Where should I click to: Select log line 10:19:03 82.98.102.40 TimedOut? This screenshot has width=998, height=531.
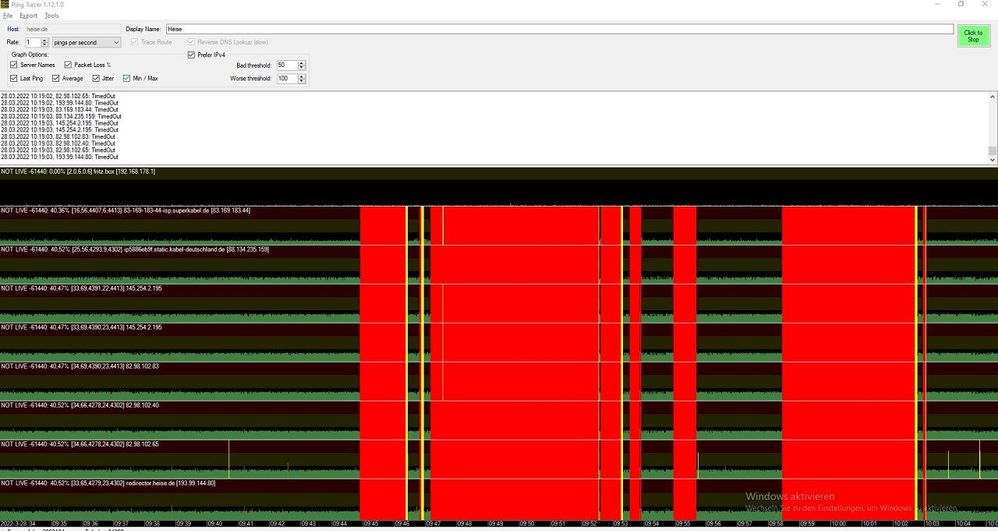click(58, 143)
